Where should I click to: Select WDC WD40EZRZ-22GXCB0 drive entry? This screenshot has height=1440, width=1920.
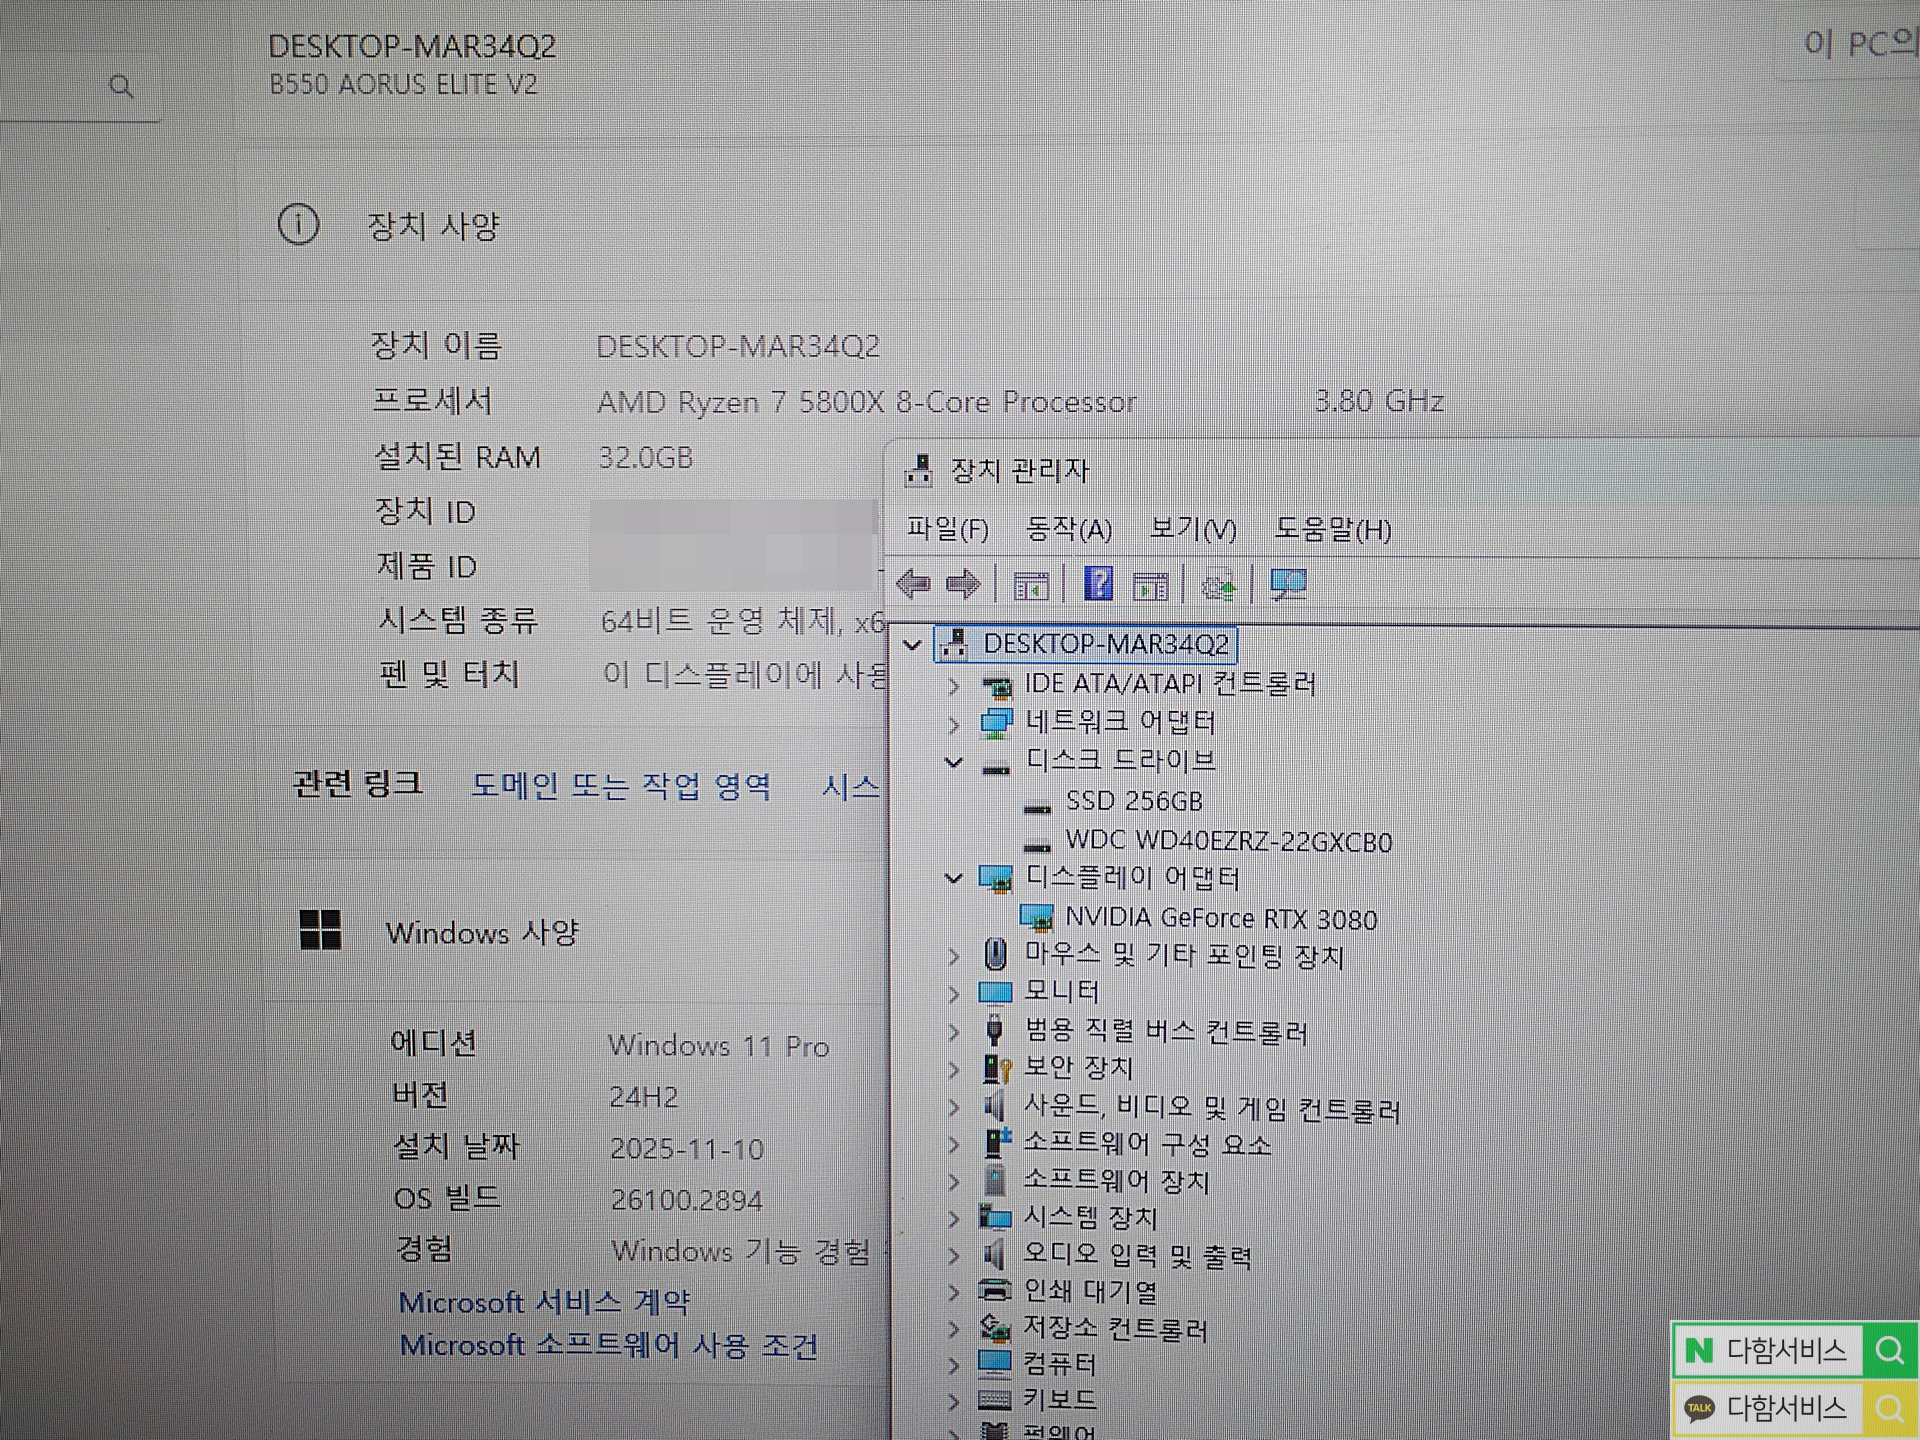[x=1228, y=842]
